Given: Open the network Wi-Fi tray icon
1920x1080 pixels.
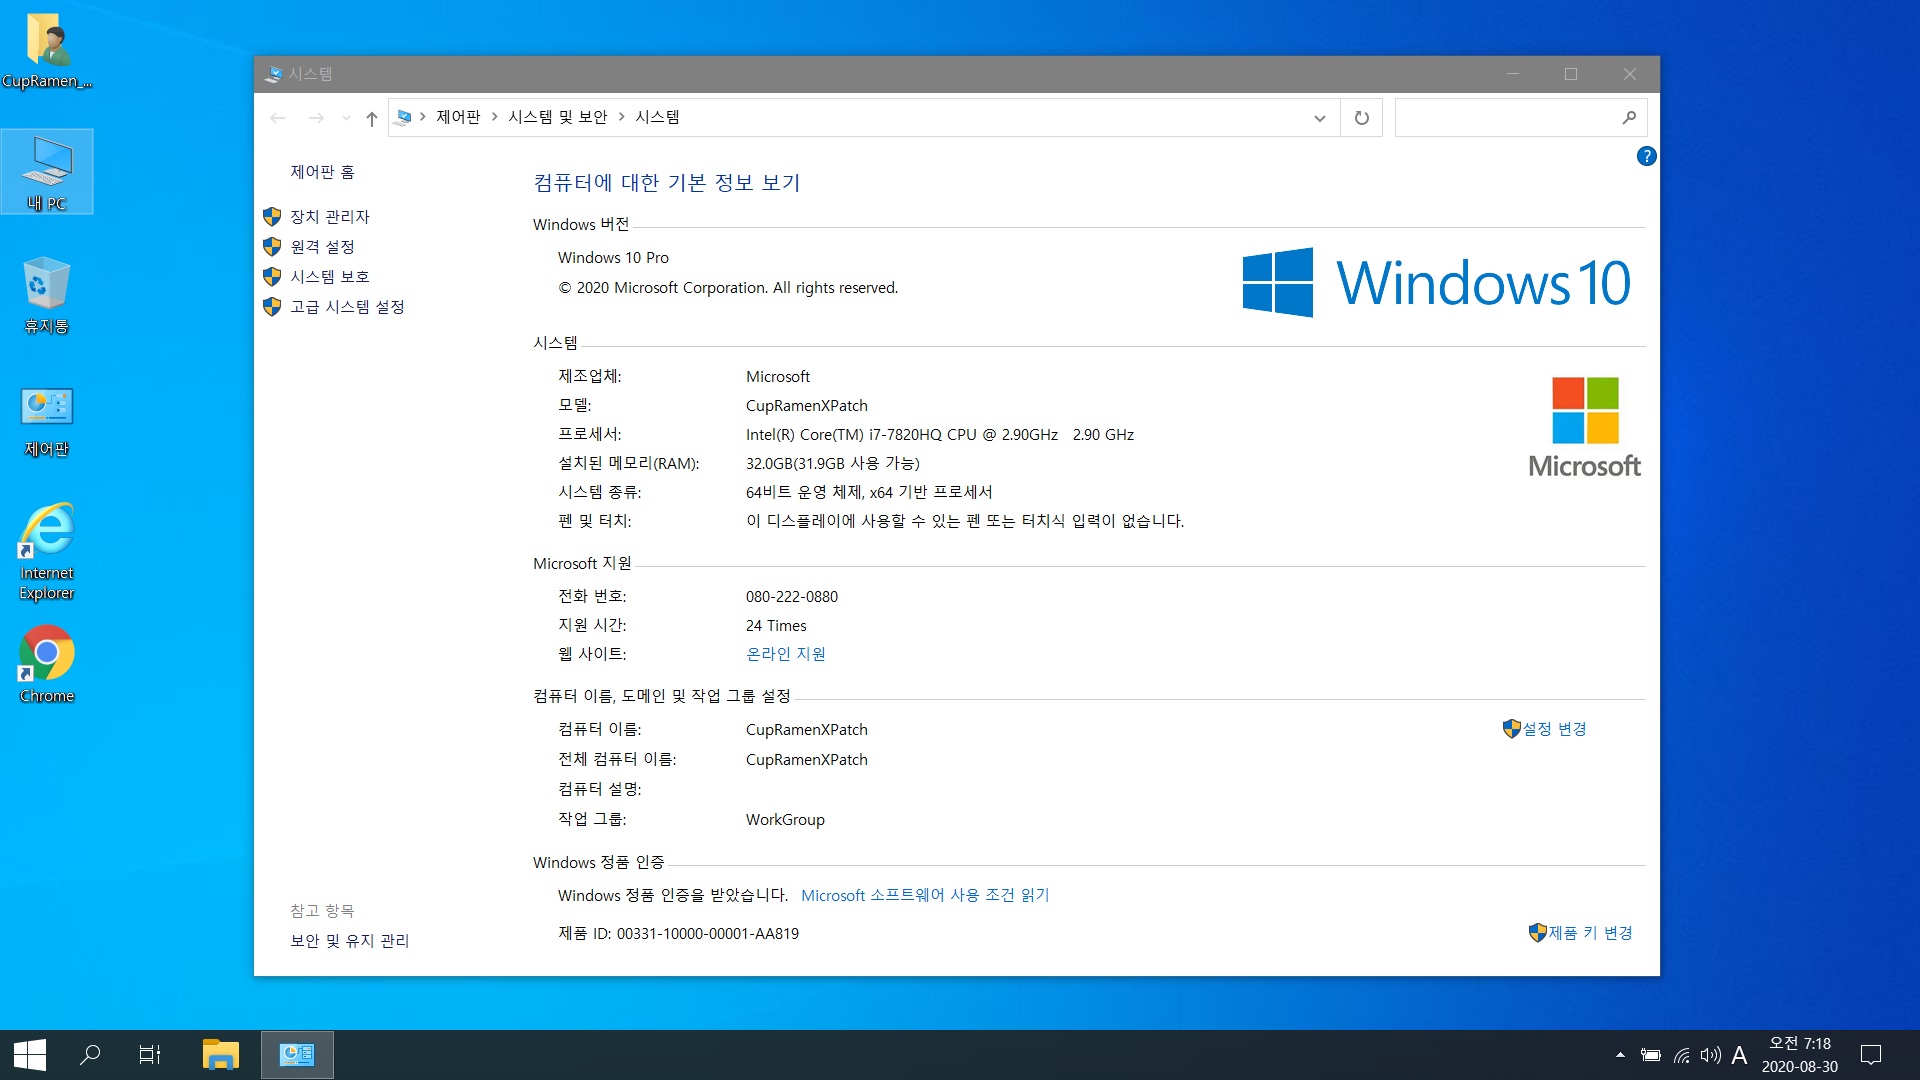Looking at the screenshot, I should tap(1682, 1055).
